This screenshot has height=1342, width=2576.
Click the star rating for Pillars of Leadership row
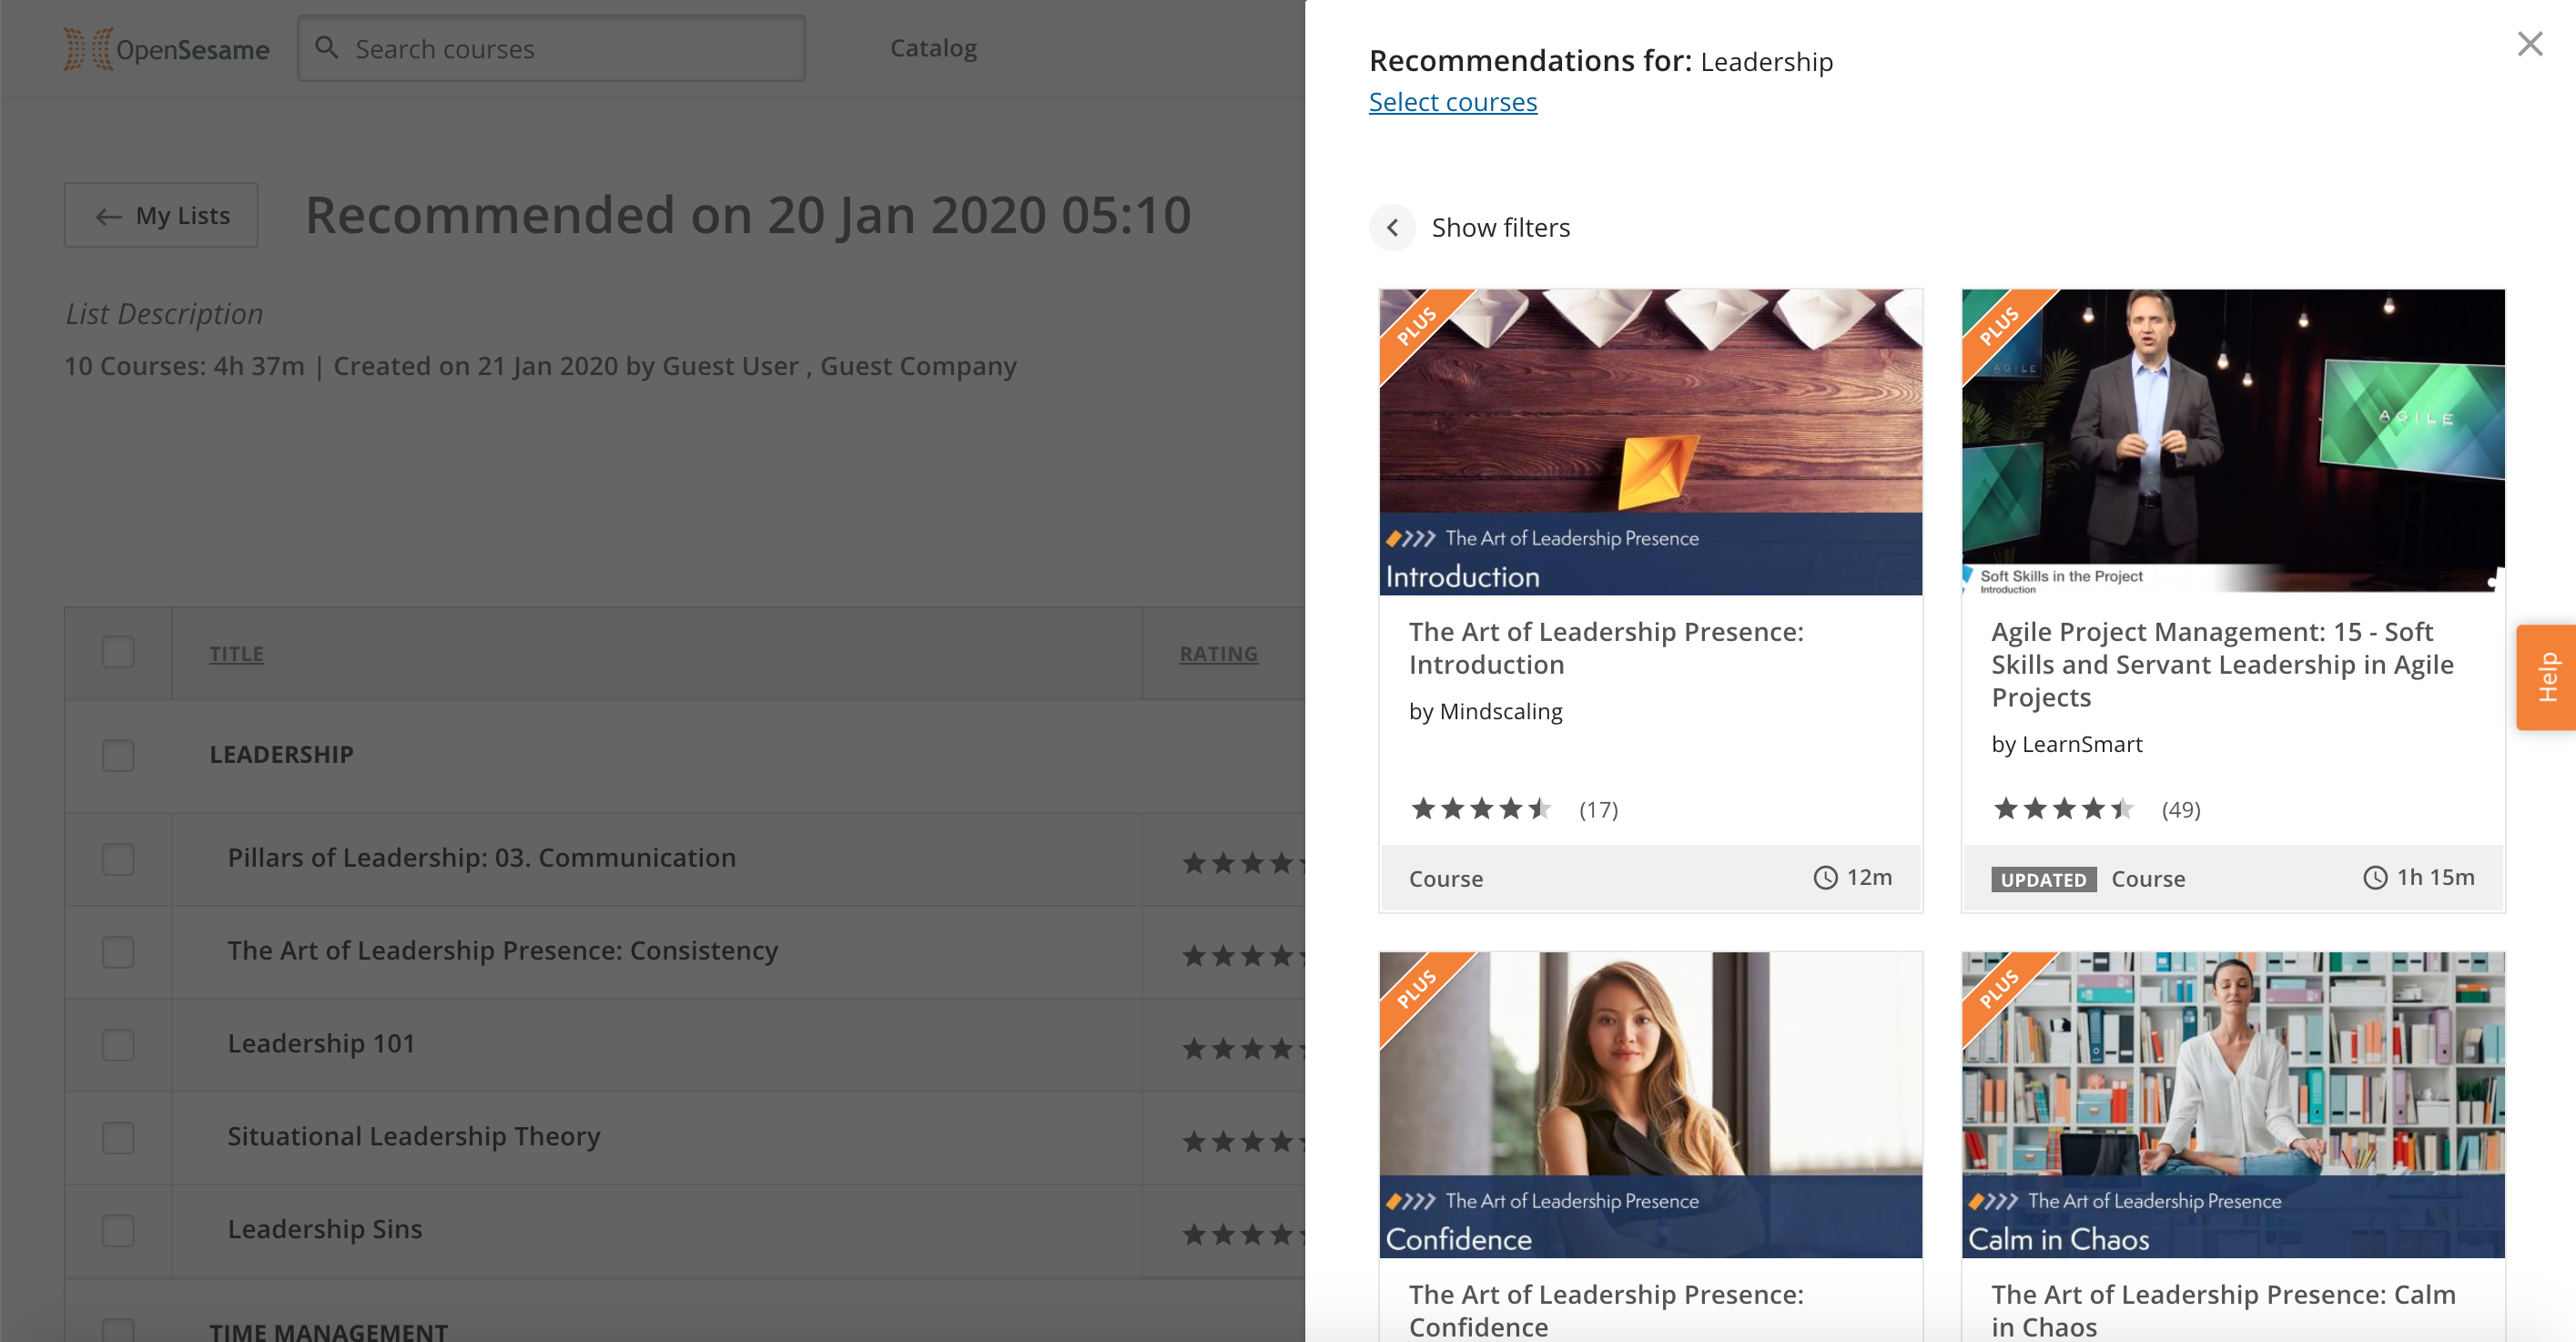point(1243,863)
